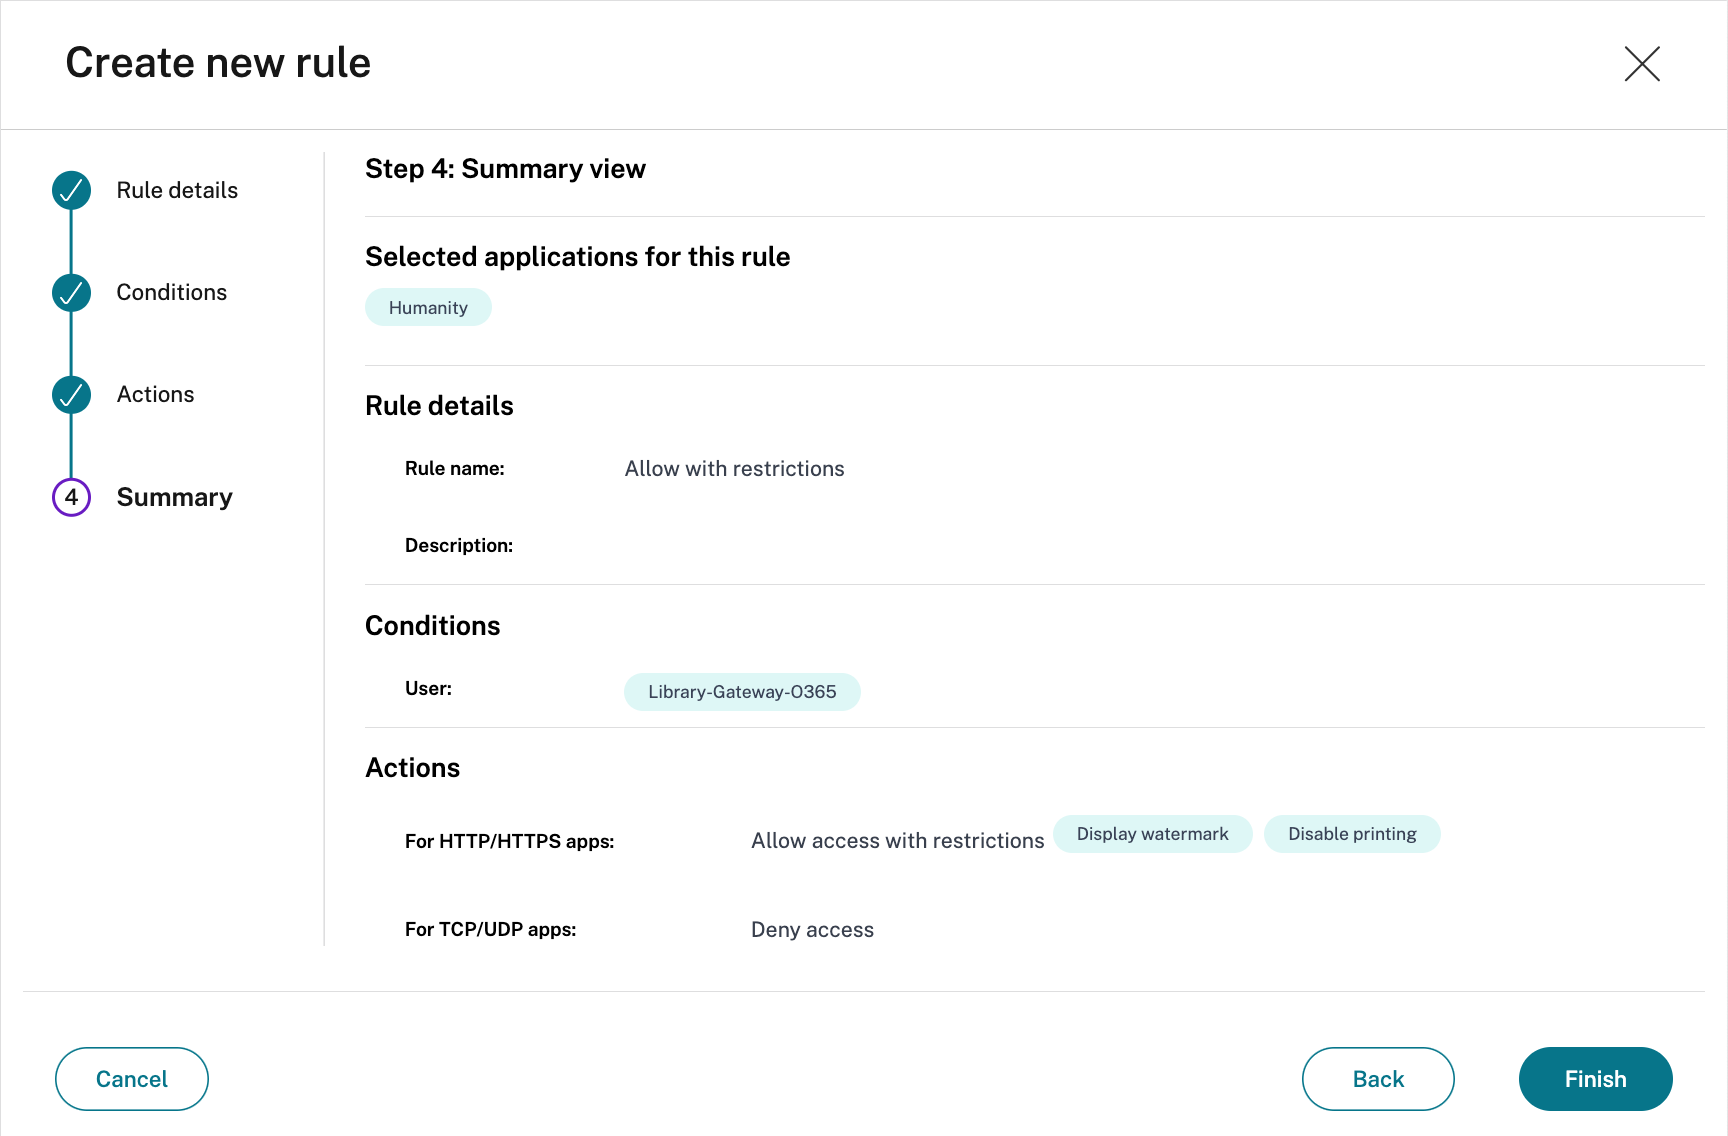Click the step 4 Summary circle icon
1728x1136 pixels.
click(71, 497)
